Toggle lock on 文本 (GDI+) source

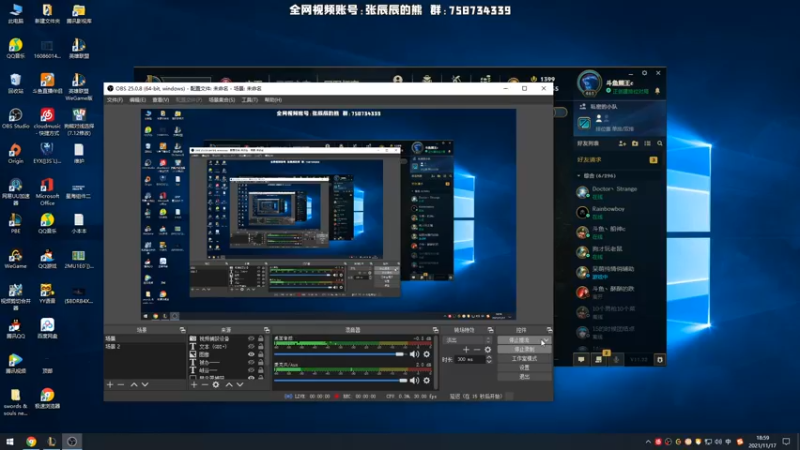coord(261,346)
